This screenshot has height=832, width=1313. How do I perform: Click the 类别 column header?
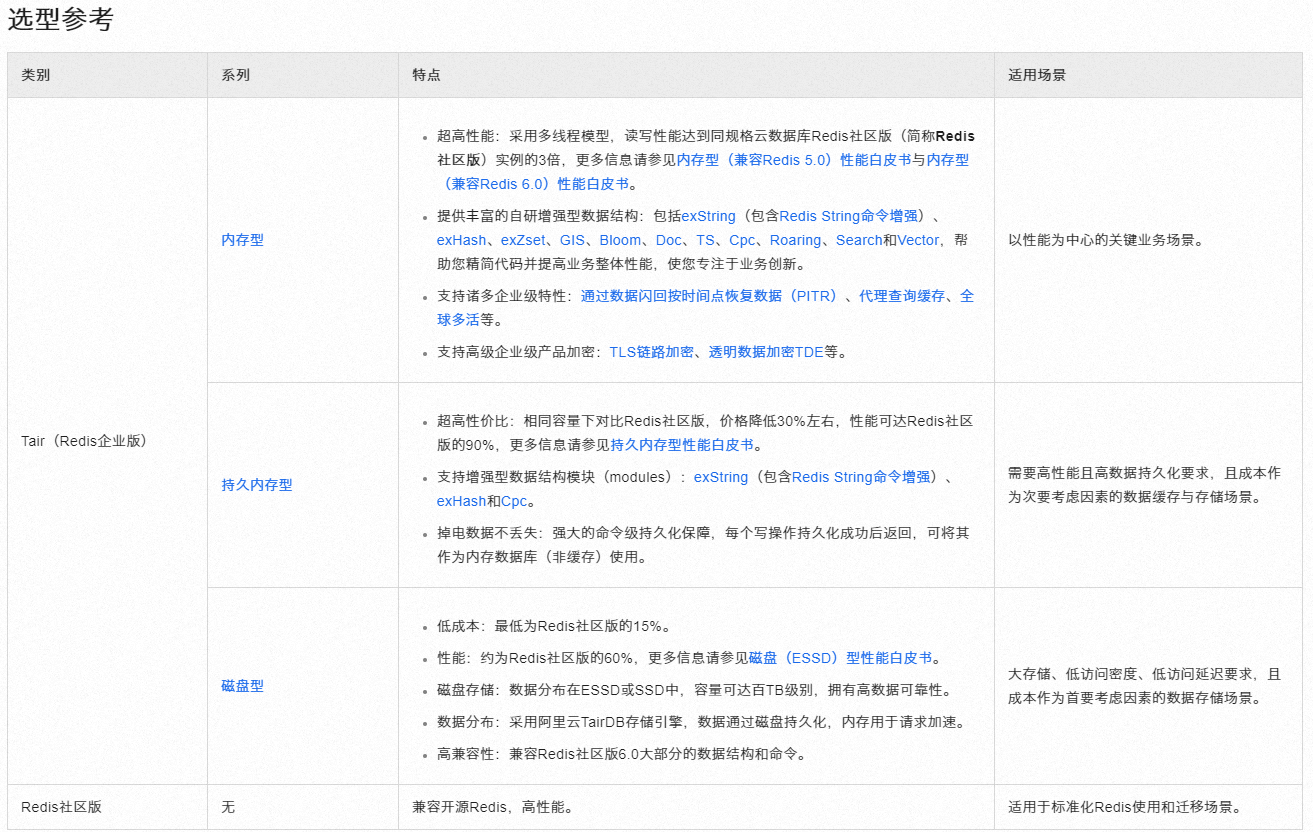point(36,75)
